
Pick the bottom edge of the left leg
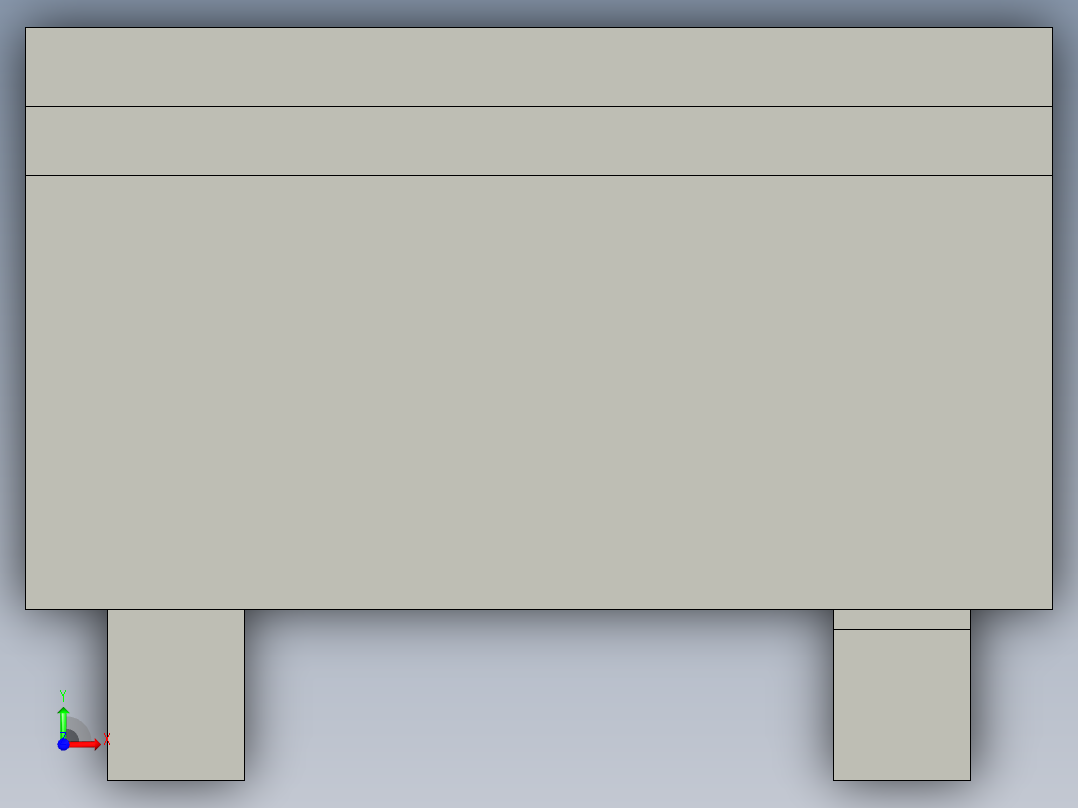tap(176, 780)
